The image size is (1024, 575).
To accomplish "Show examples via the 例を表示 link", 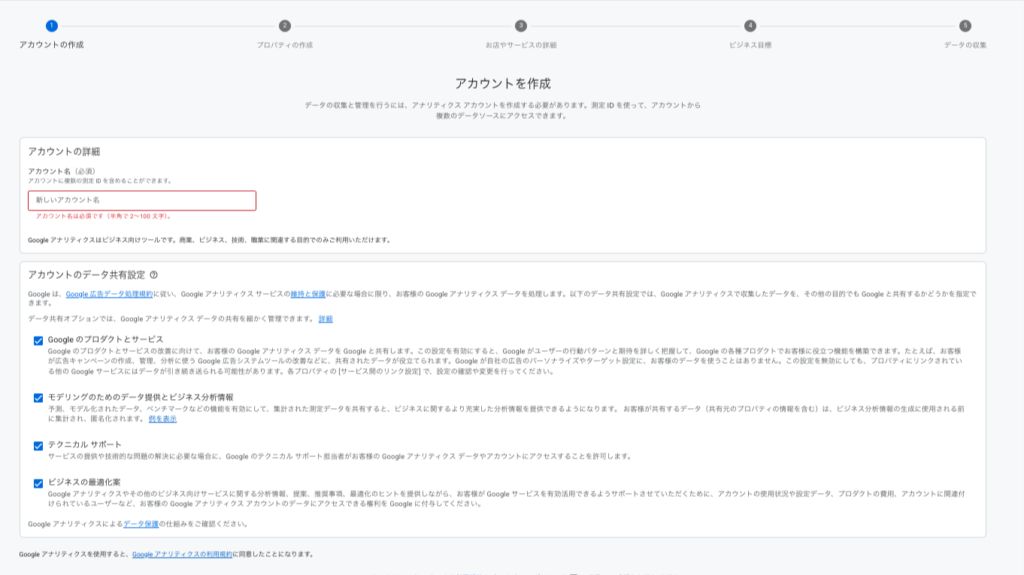I will click(x=163, y=418).
